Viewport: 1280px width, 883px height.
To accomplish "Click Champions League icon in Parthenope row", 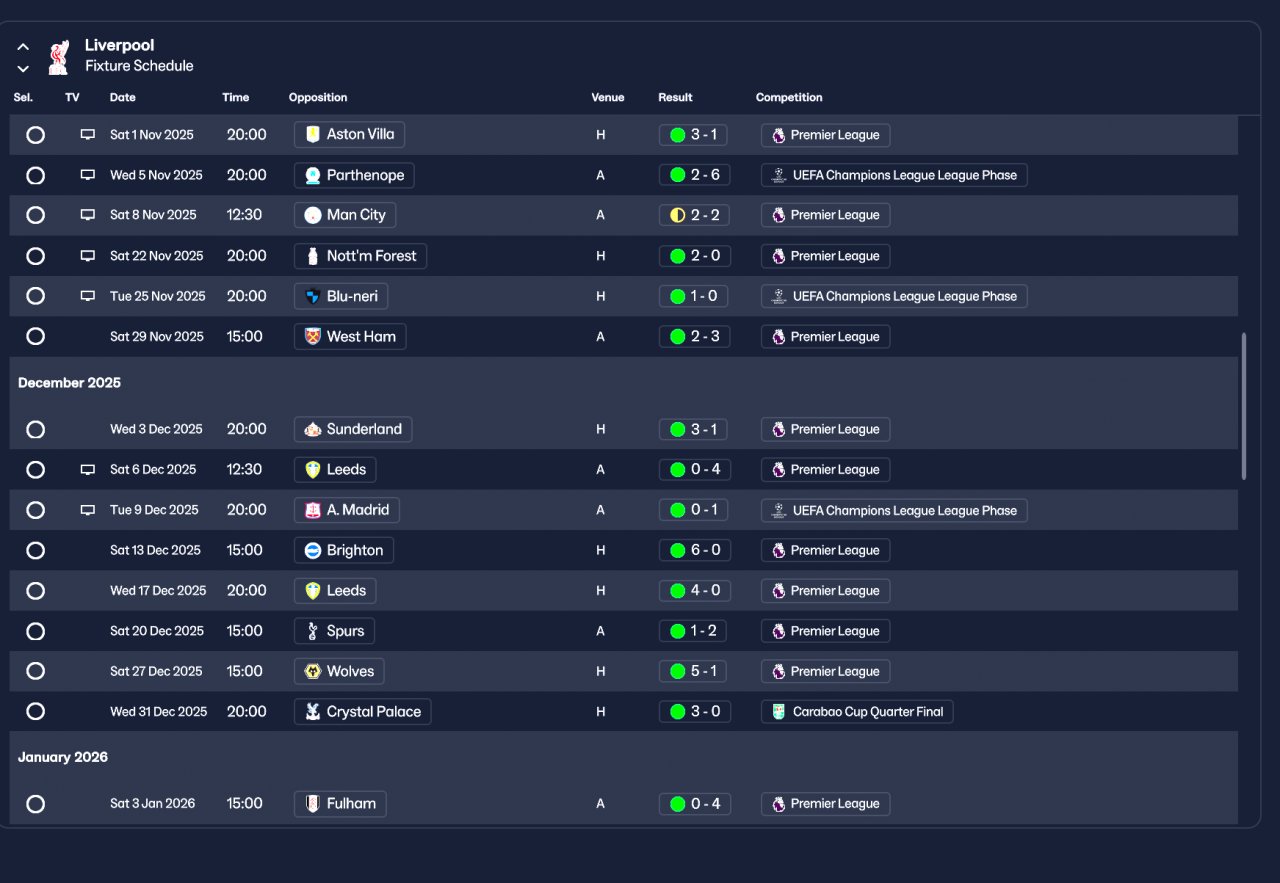I will click(x=779, y=175).
